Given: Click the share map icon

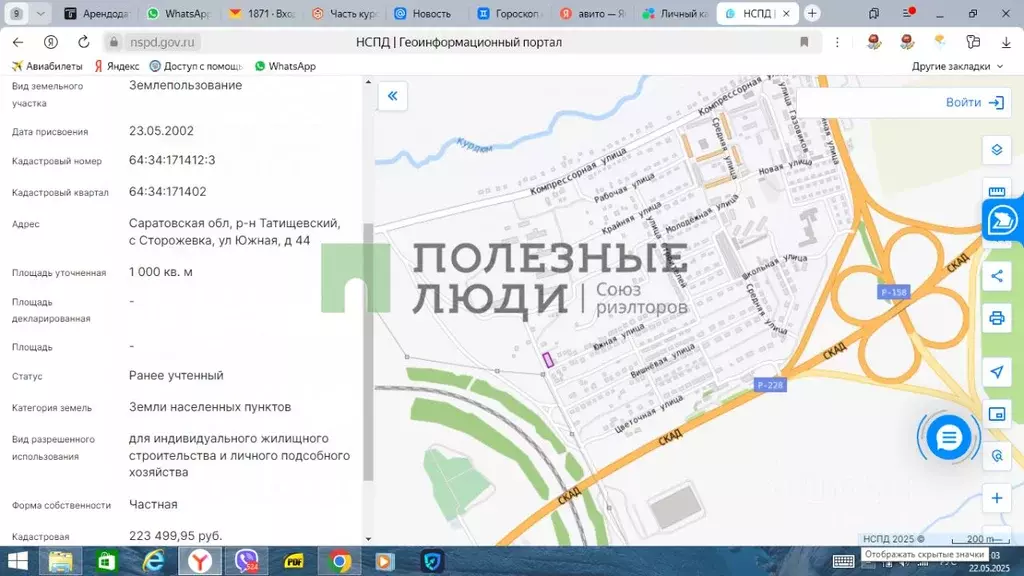Looking at the screenshot, I should pyautogui.click(x=997, y=276).
